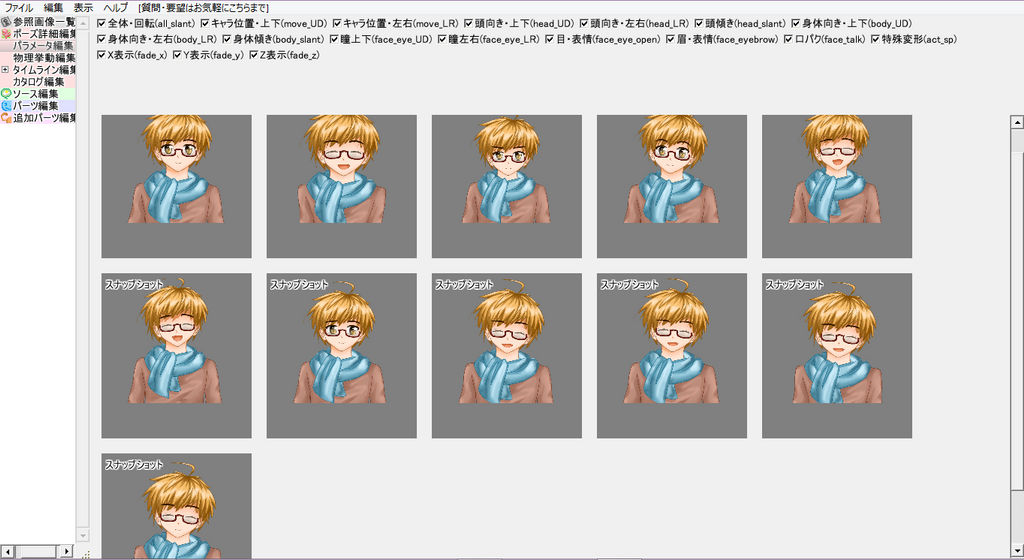Viewport: 1024px width, 560px height.
Task: Click sidebar horizontal scrollbar right arrow
Action: pyautogui.click(x=66, y=552)
